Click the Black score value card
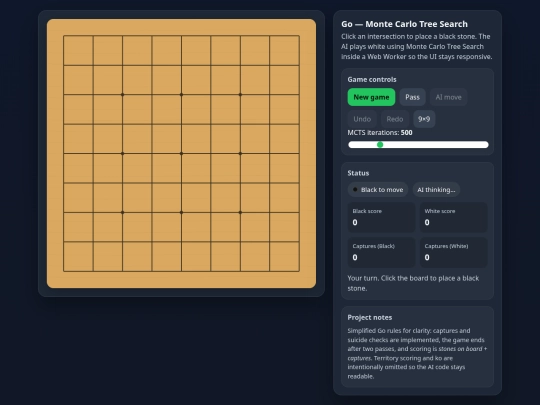Viewport: 540px width, 405px height. (x=381, y=217)
